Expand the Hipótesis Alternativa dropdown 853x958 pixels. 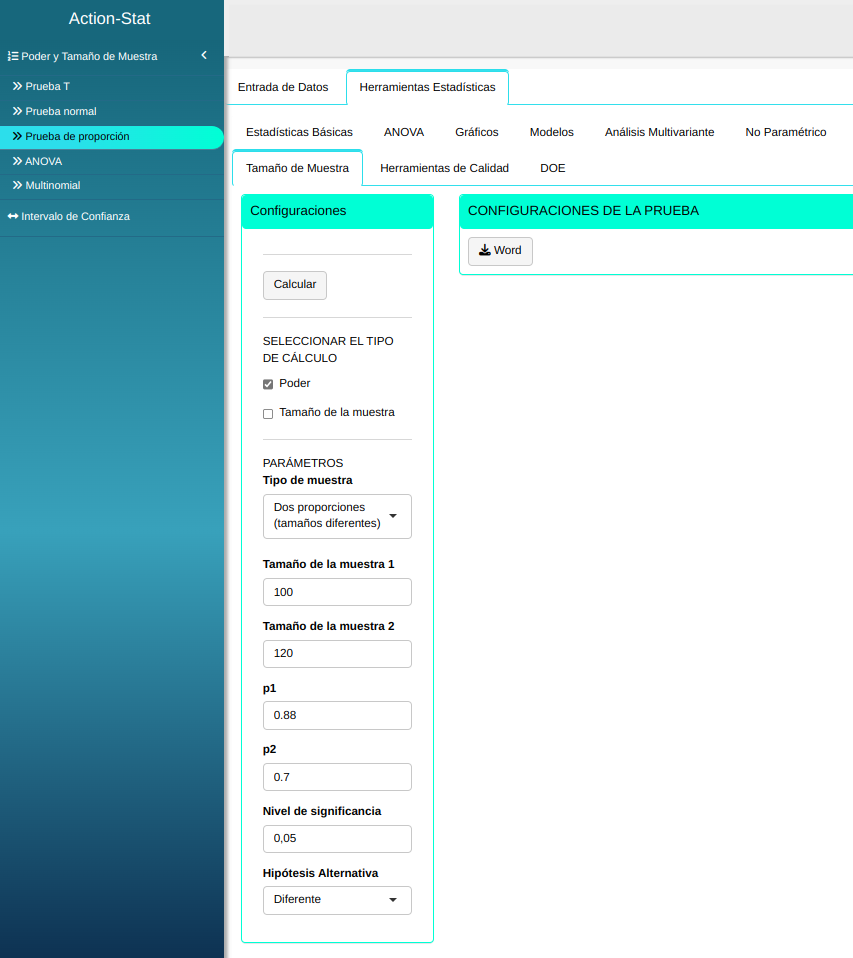(x=337, y=900)
